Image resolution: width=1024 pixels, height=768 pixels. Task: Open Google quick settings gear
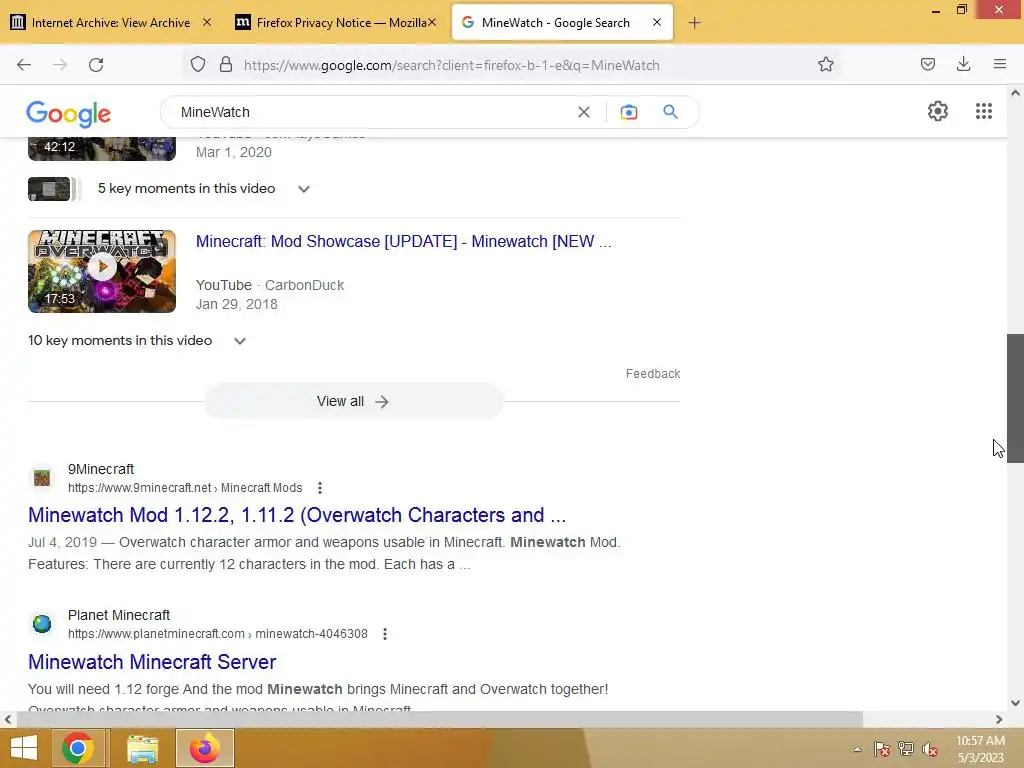tap(938, 111)
